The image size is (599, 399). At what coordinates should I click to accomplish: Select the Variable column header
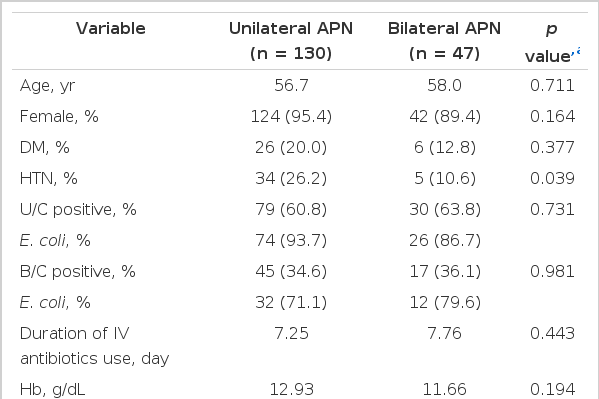tap(111, 29)
